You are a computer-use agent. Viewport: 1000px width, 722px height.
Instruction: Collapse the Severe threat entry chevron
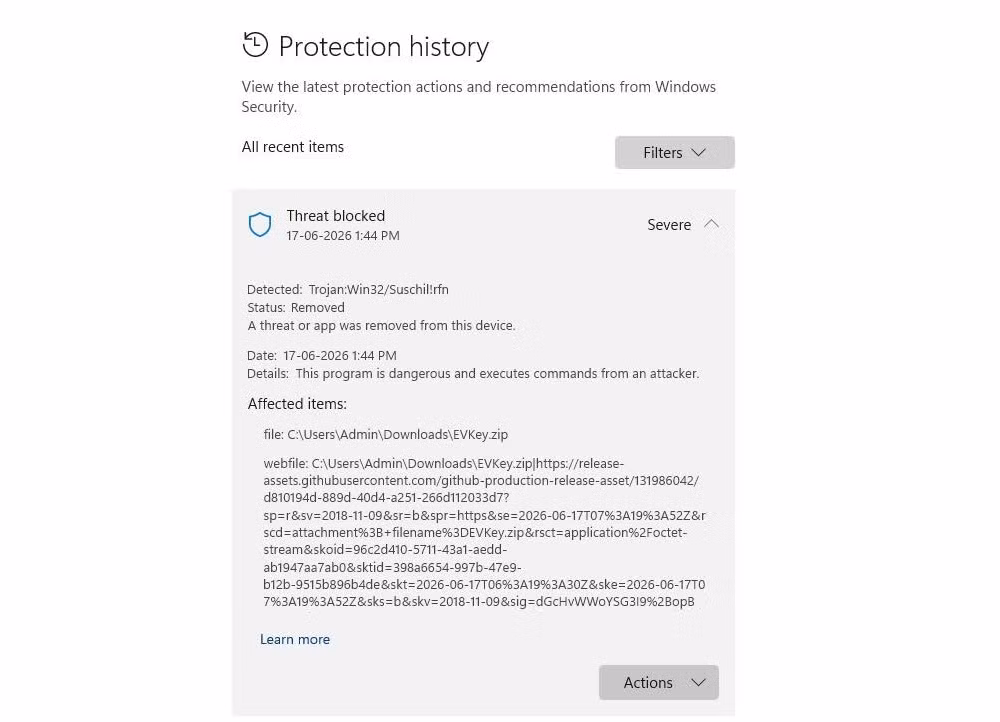[711, 224]
